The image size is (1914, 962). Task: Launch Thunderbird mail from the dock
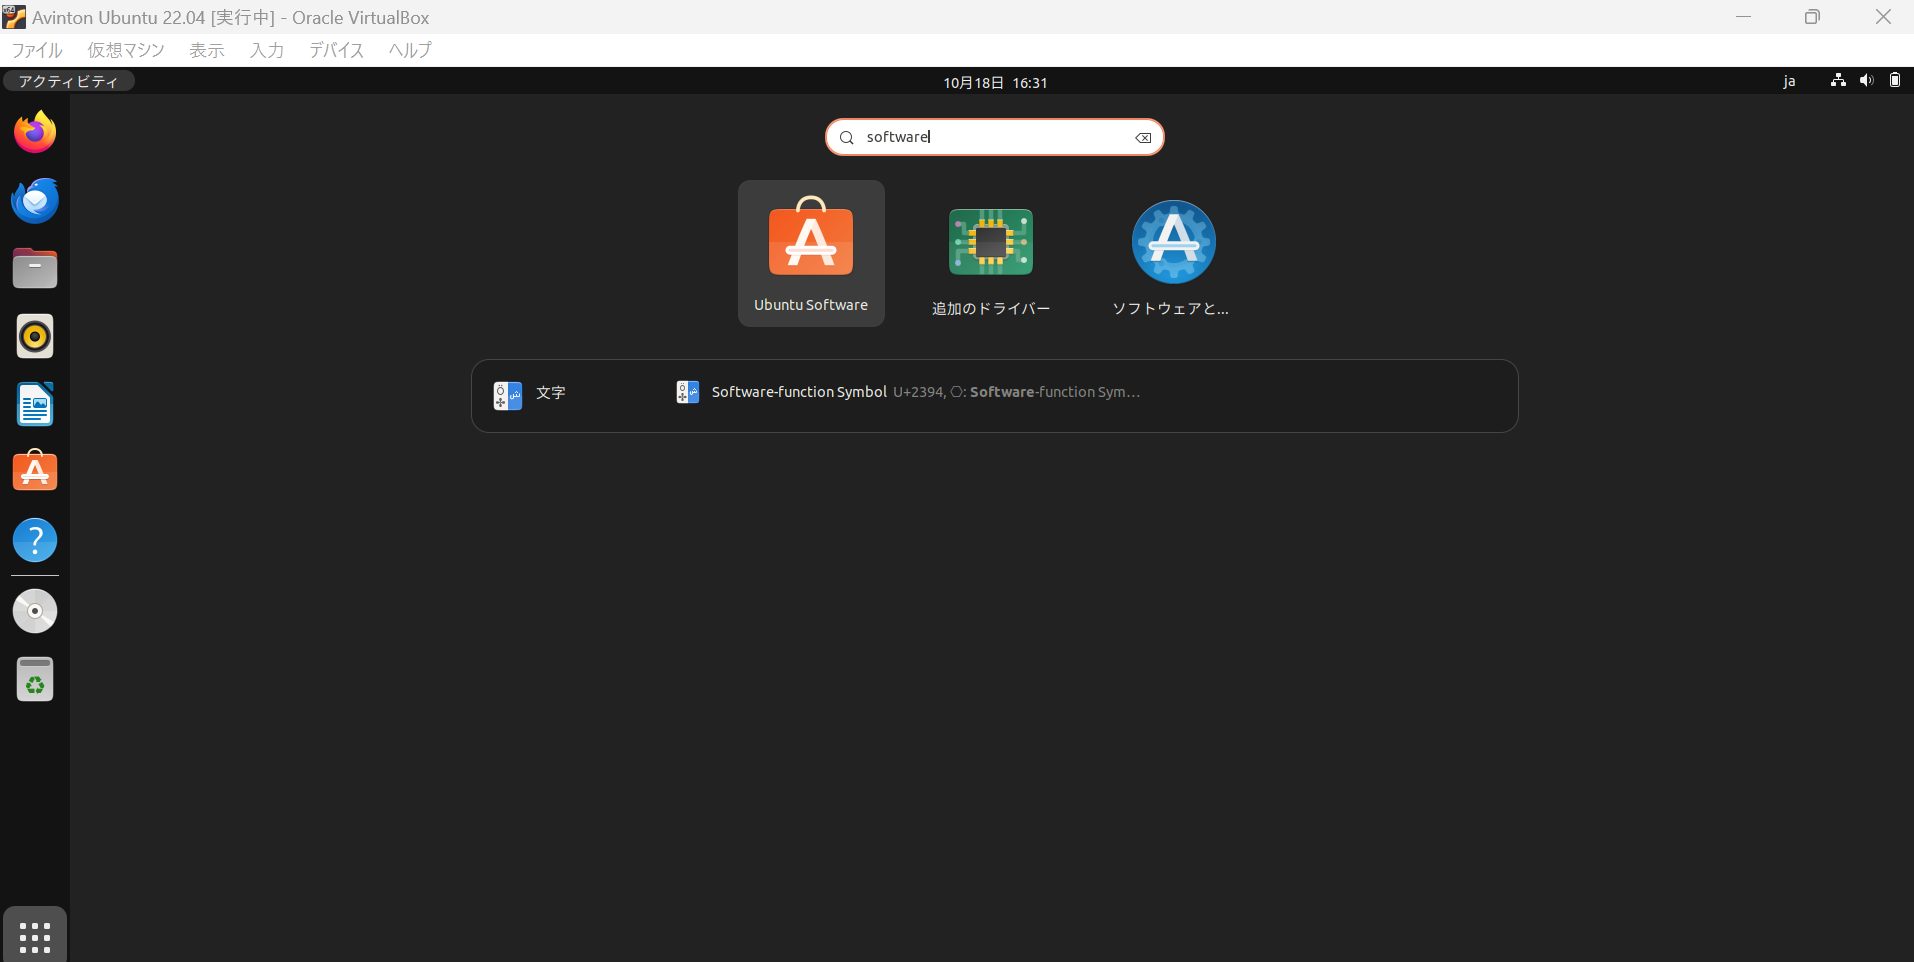35,200
